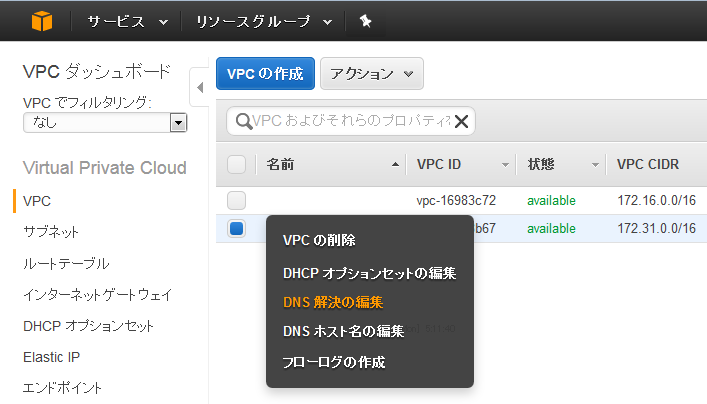
Task: Select VPC in the sidebar
Action: pos(37,201)
